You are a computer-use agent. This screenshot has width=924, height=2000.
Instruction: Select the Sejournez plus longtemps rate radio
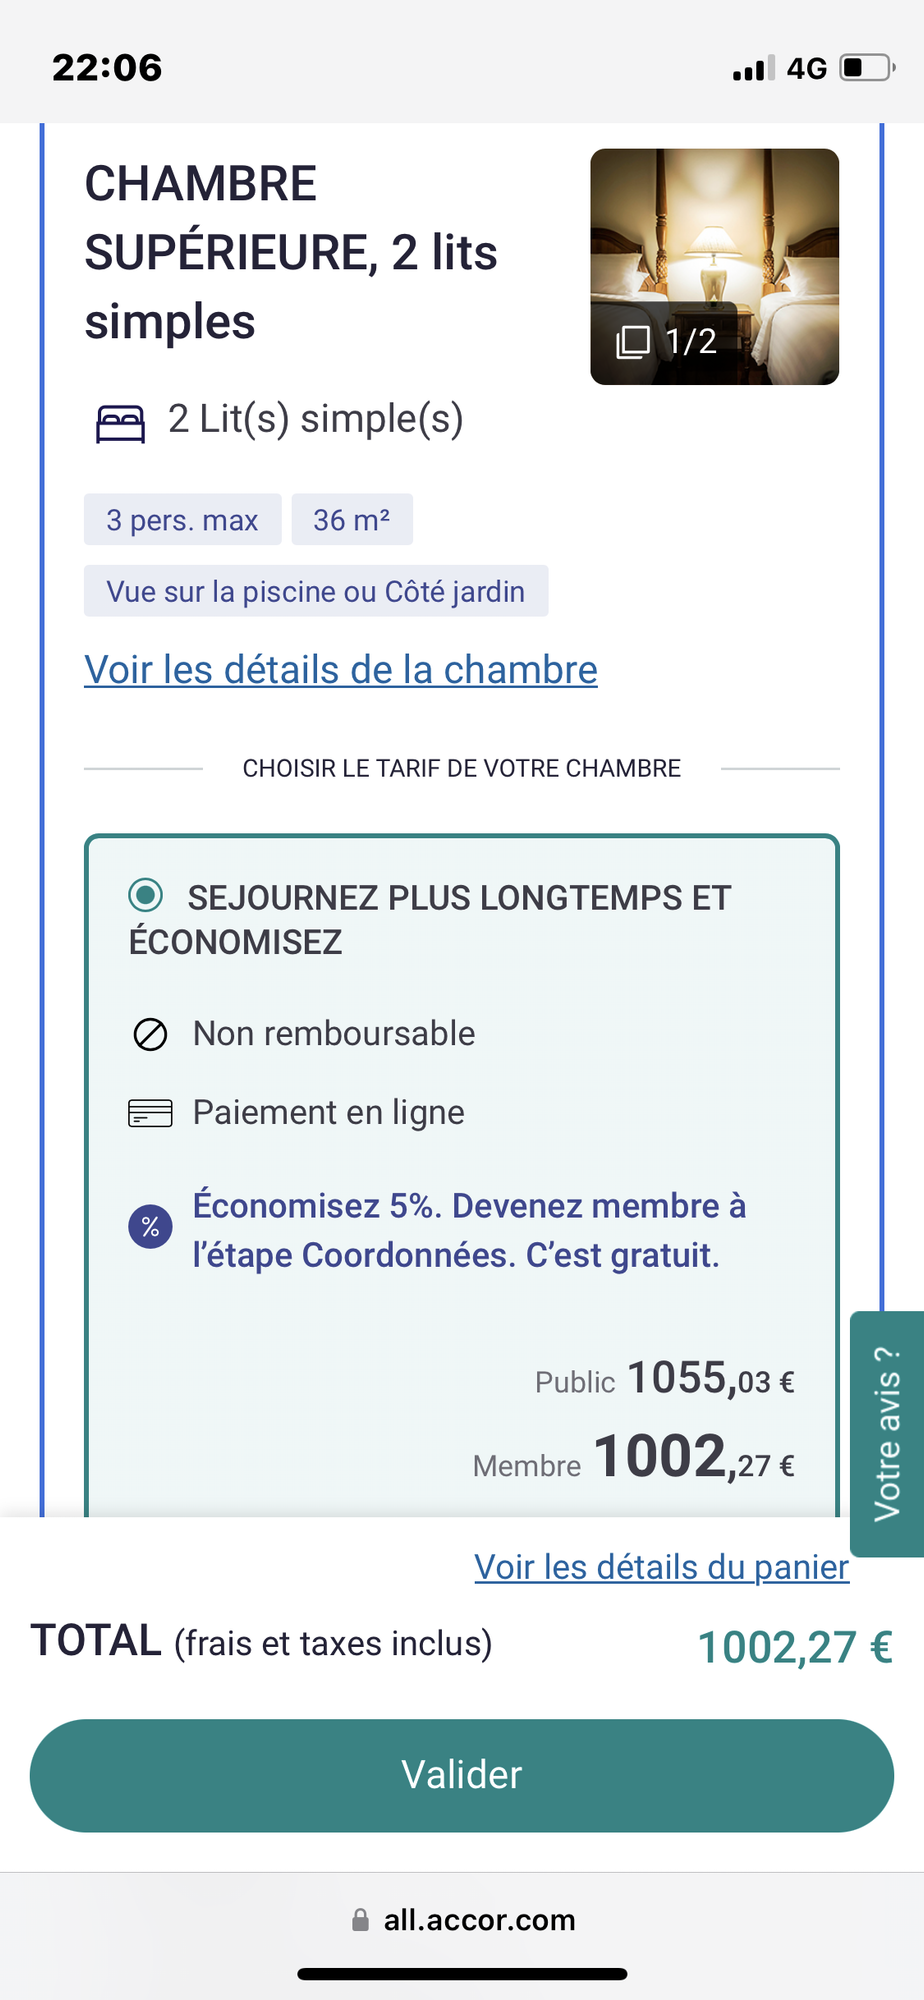146,895
